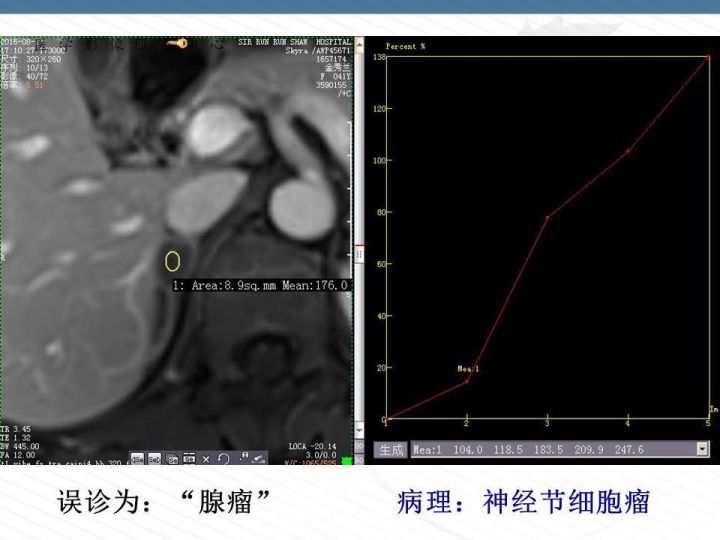Click the green status indicator below the image scrollbar
Image resolution: width=720 pixels, height=540 pixels.
coord(347,460)
